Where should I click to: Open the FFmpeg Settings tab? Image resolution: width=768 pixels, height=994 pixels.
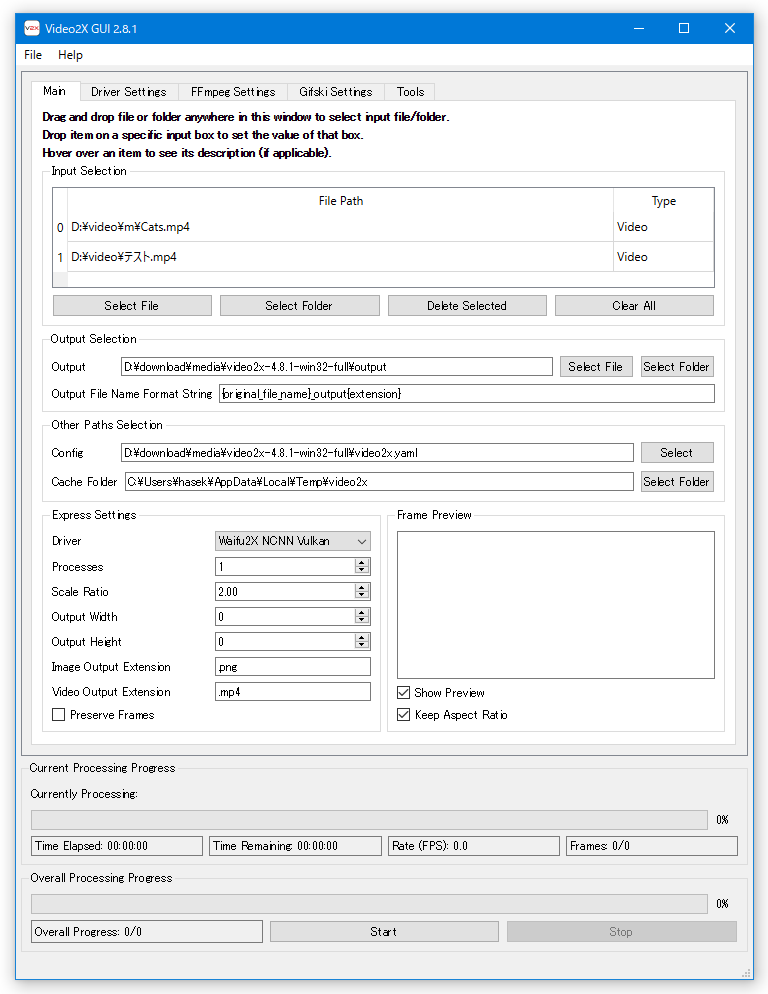click(x=233, y=92)
